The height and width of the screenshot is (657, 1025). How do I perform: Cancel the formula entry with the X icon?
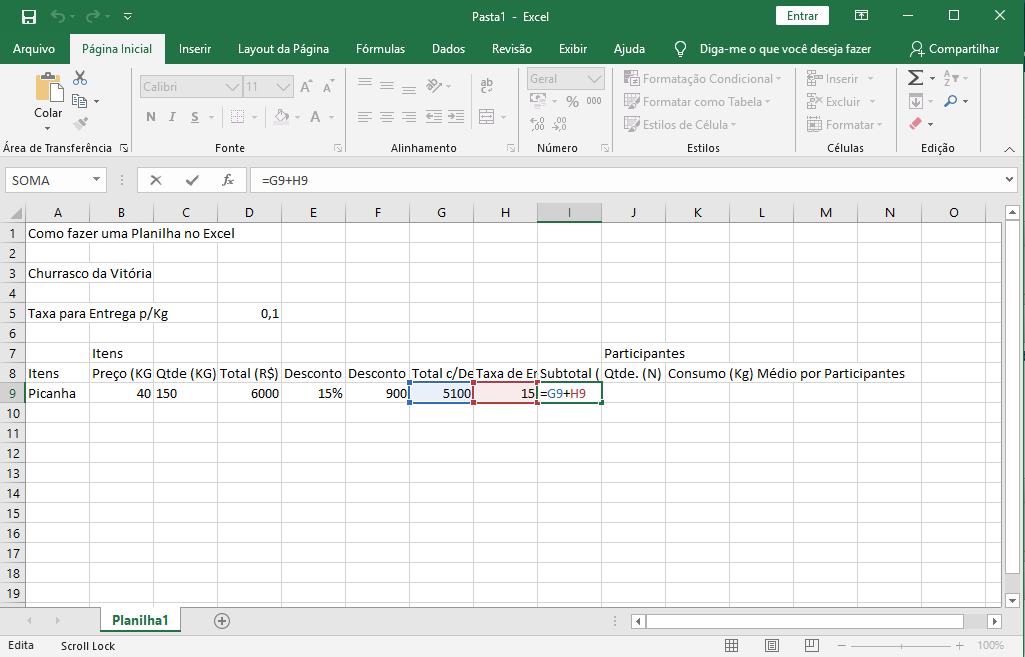pyautogui.click(x=156, y=180)
